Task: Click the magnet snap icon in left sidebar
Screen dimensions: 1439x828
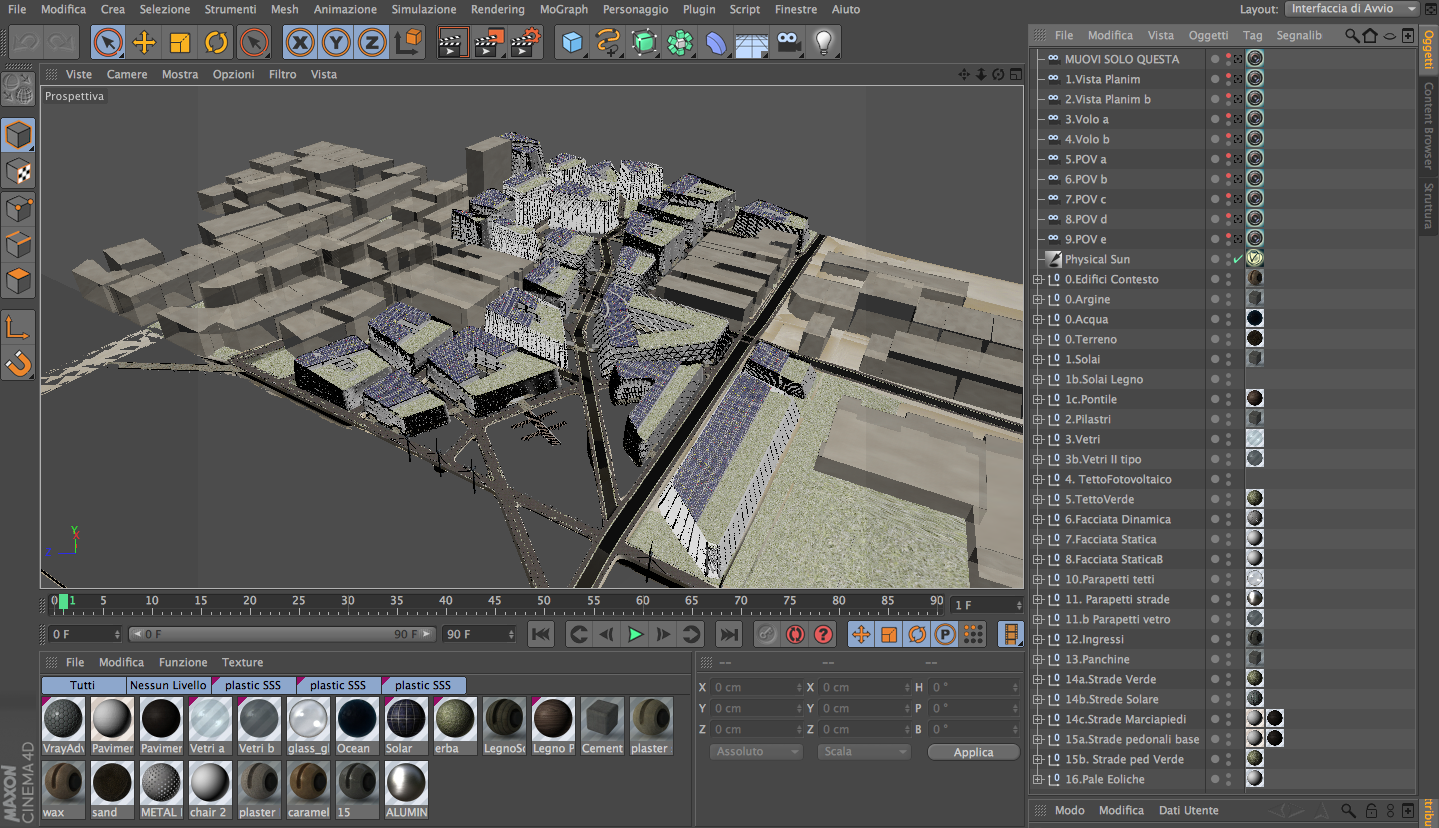Action: (19, 363)
